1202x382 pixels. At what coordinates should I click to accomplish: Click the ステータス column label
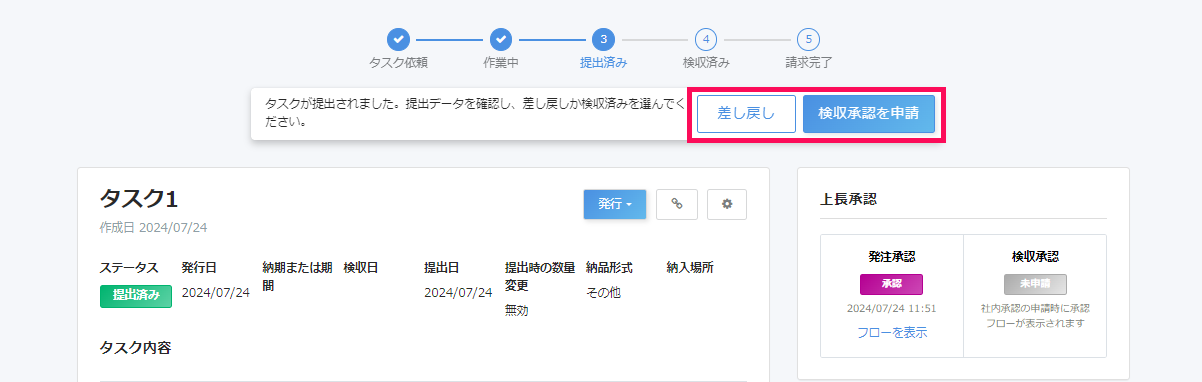(129, 268)
